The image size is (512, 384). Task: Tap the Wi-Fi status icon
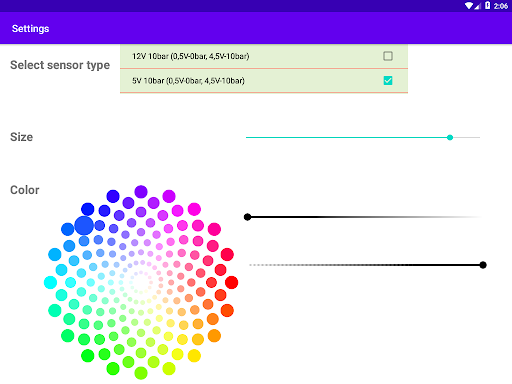[x=469, y=6]
